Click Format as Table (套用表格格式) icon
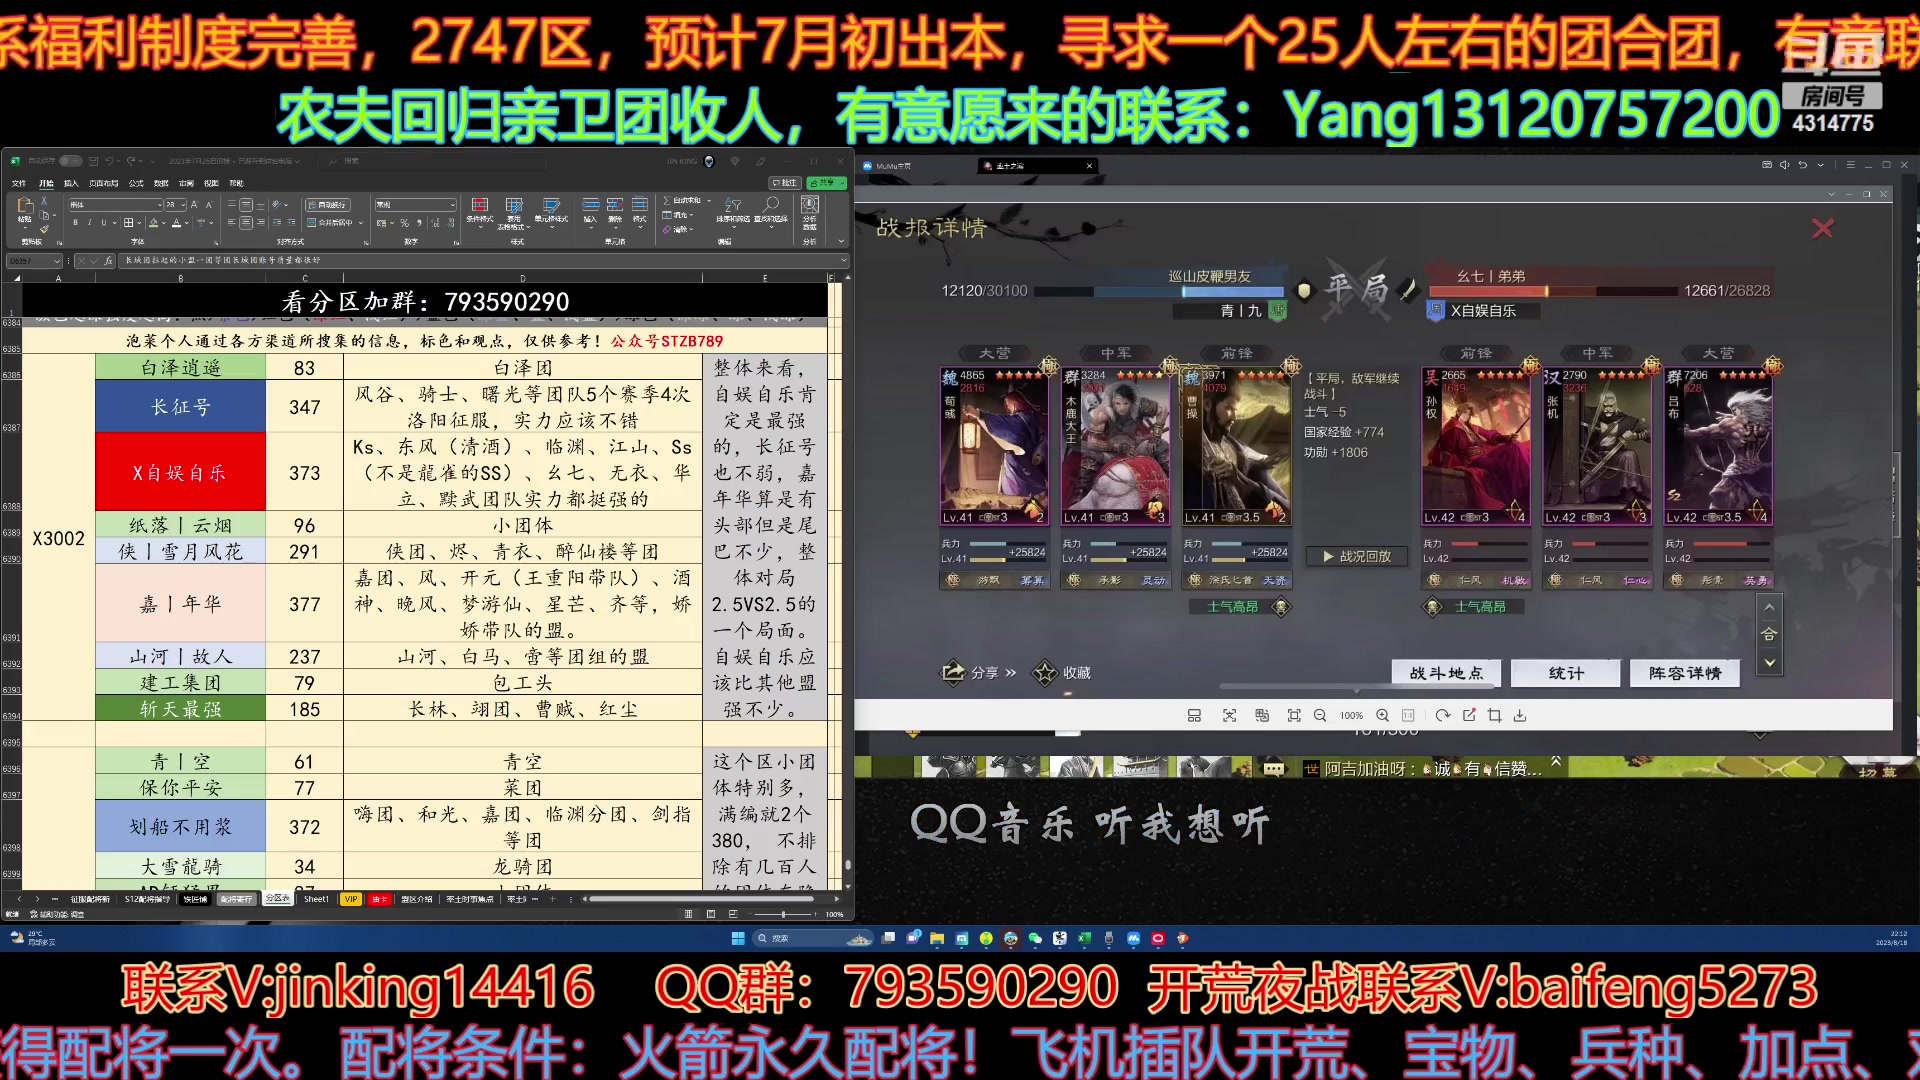Viewport: 1920px width, 1080px height. click(514, 205)
